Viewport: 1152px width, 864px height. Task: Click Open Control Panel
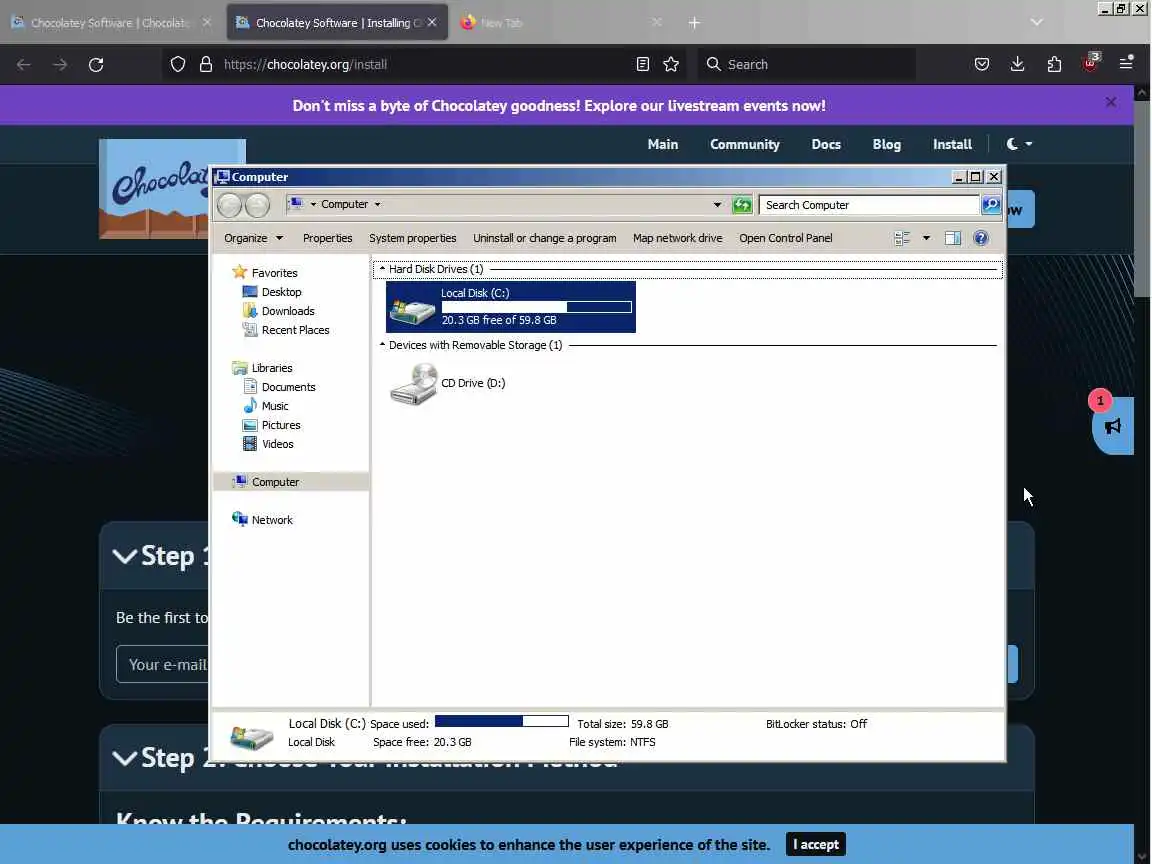[785, 238]
